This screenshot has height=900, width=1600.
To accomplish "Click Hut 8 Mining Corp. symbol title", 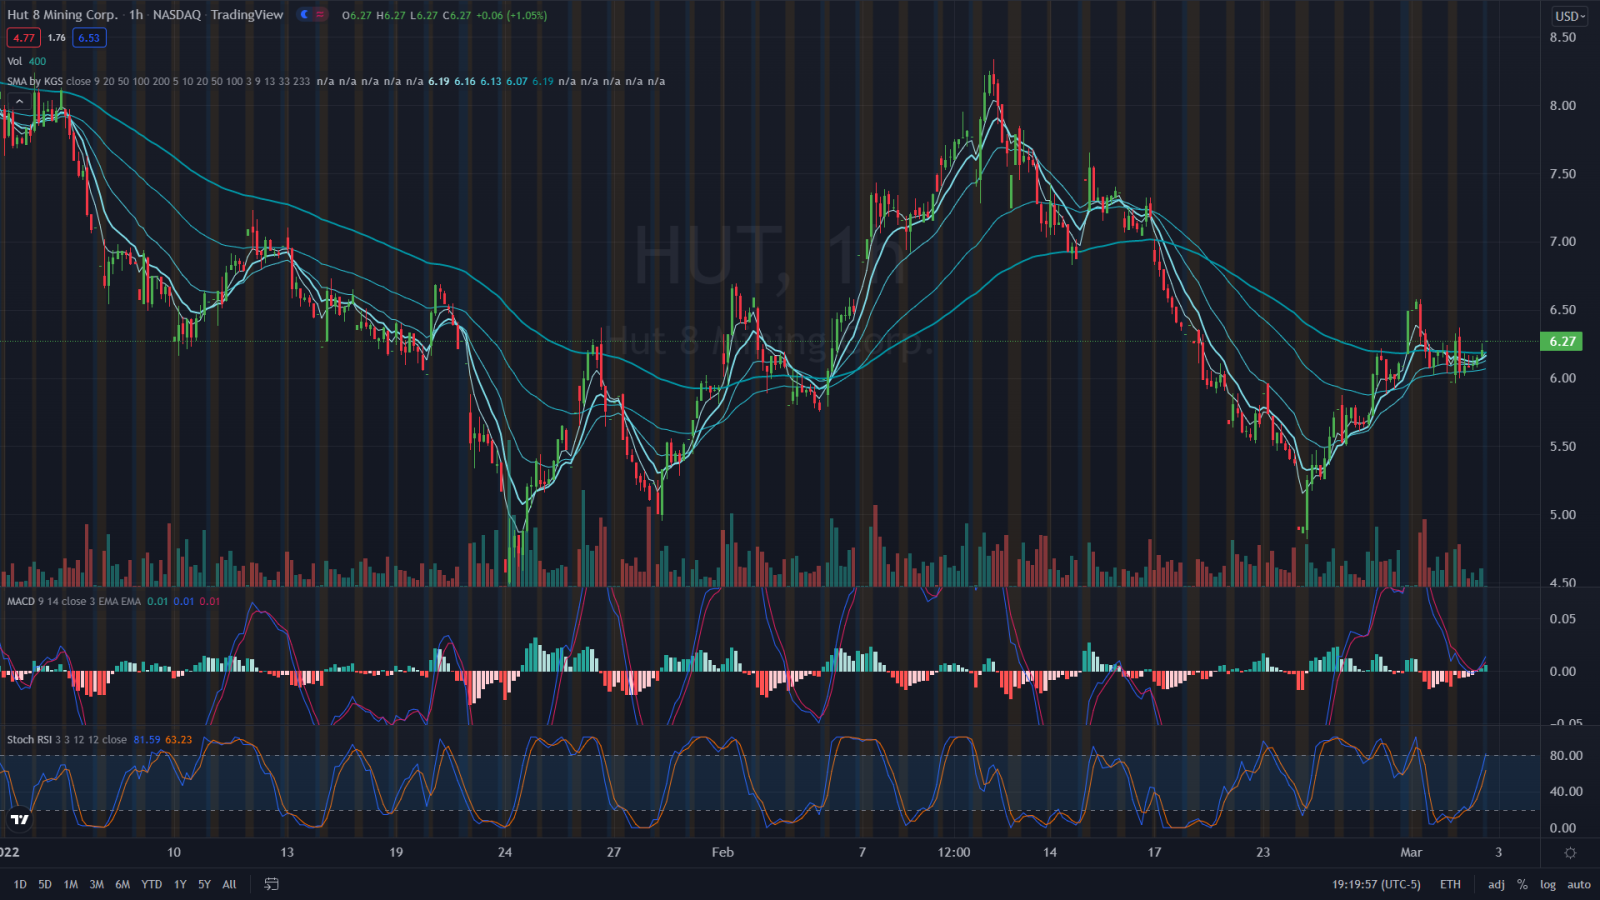I will 62,15.
